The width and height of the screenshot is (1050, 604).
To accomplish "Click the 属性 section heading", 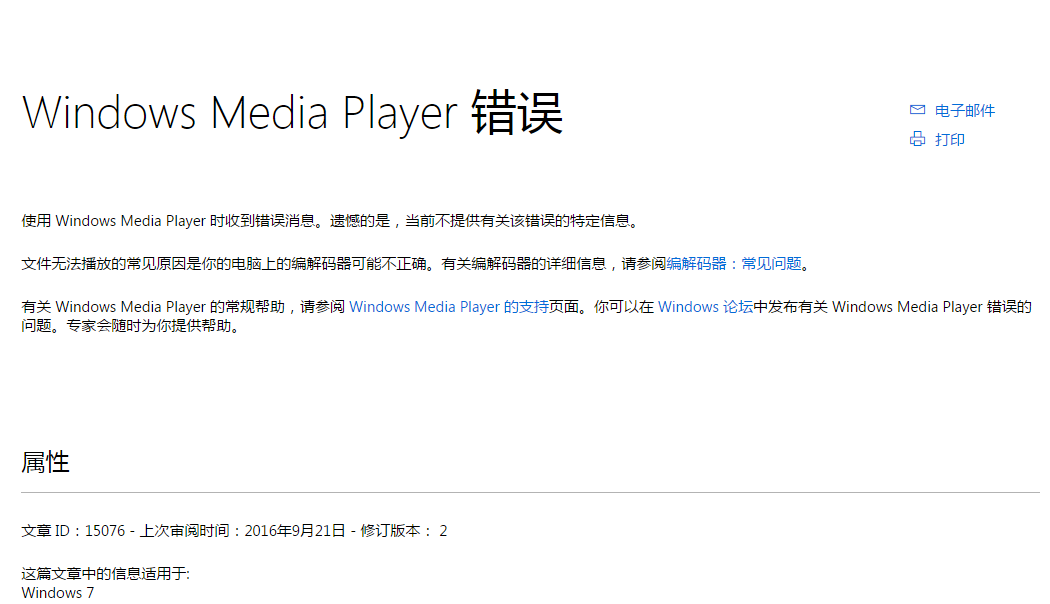I will (x=46, y=462).
